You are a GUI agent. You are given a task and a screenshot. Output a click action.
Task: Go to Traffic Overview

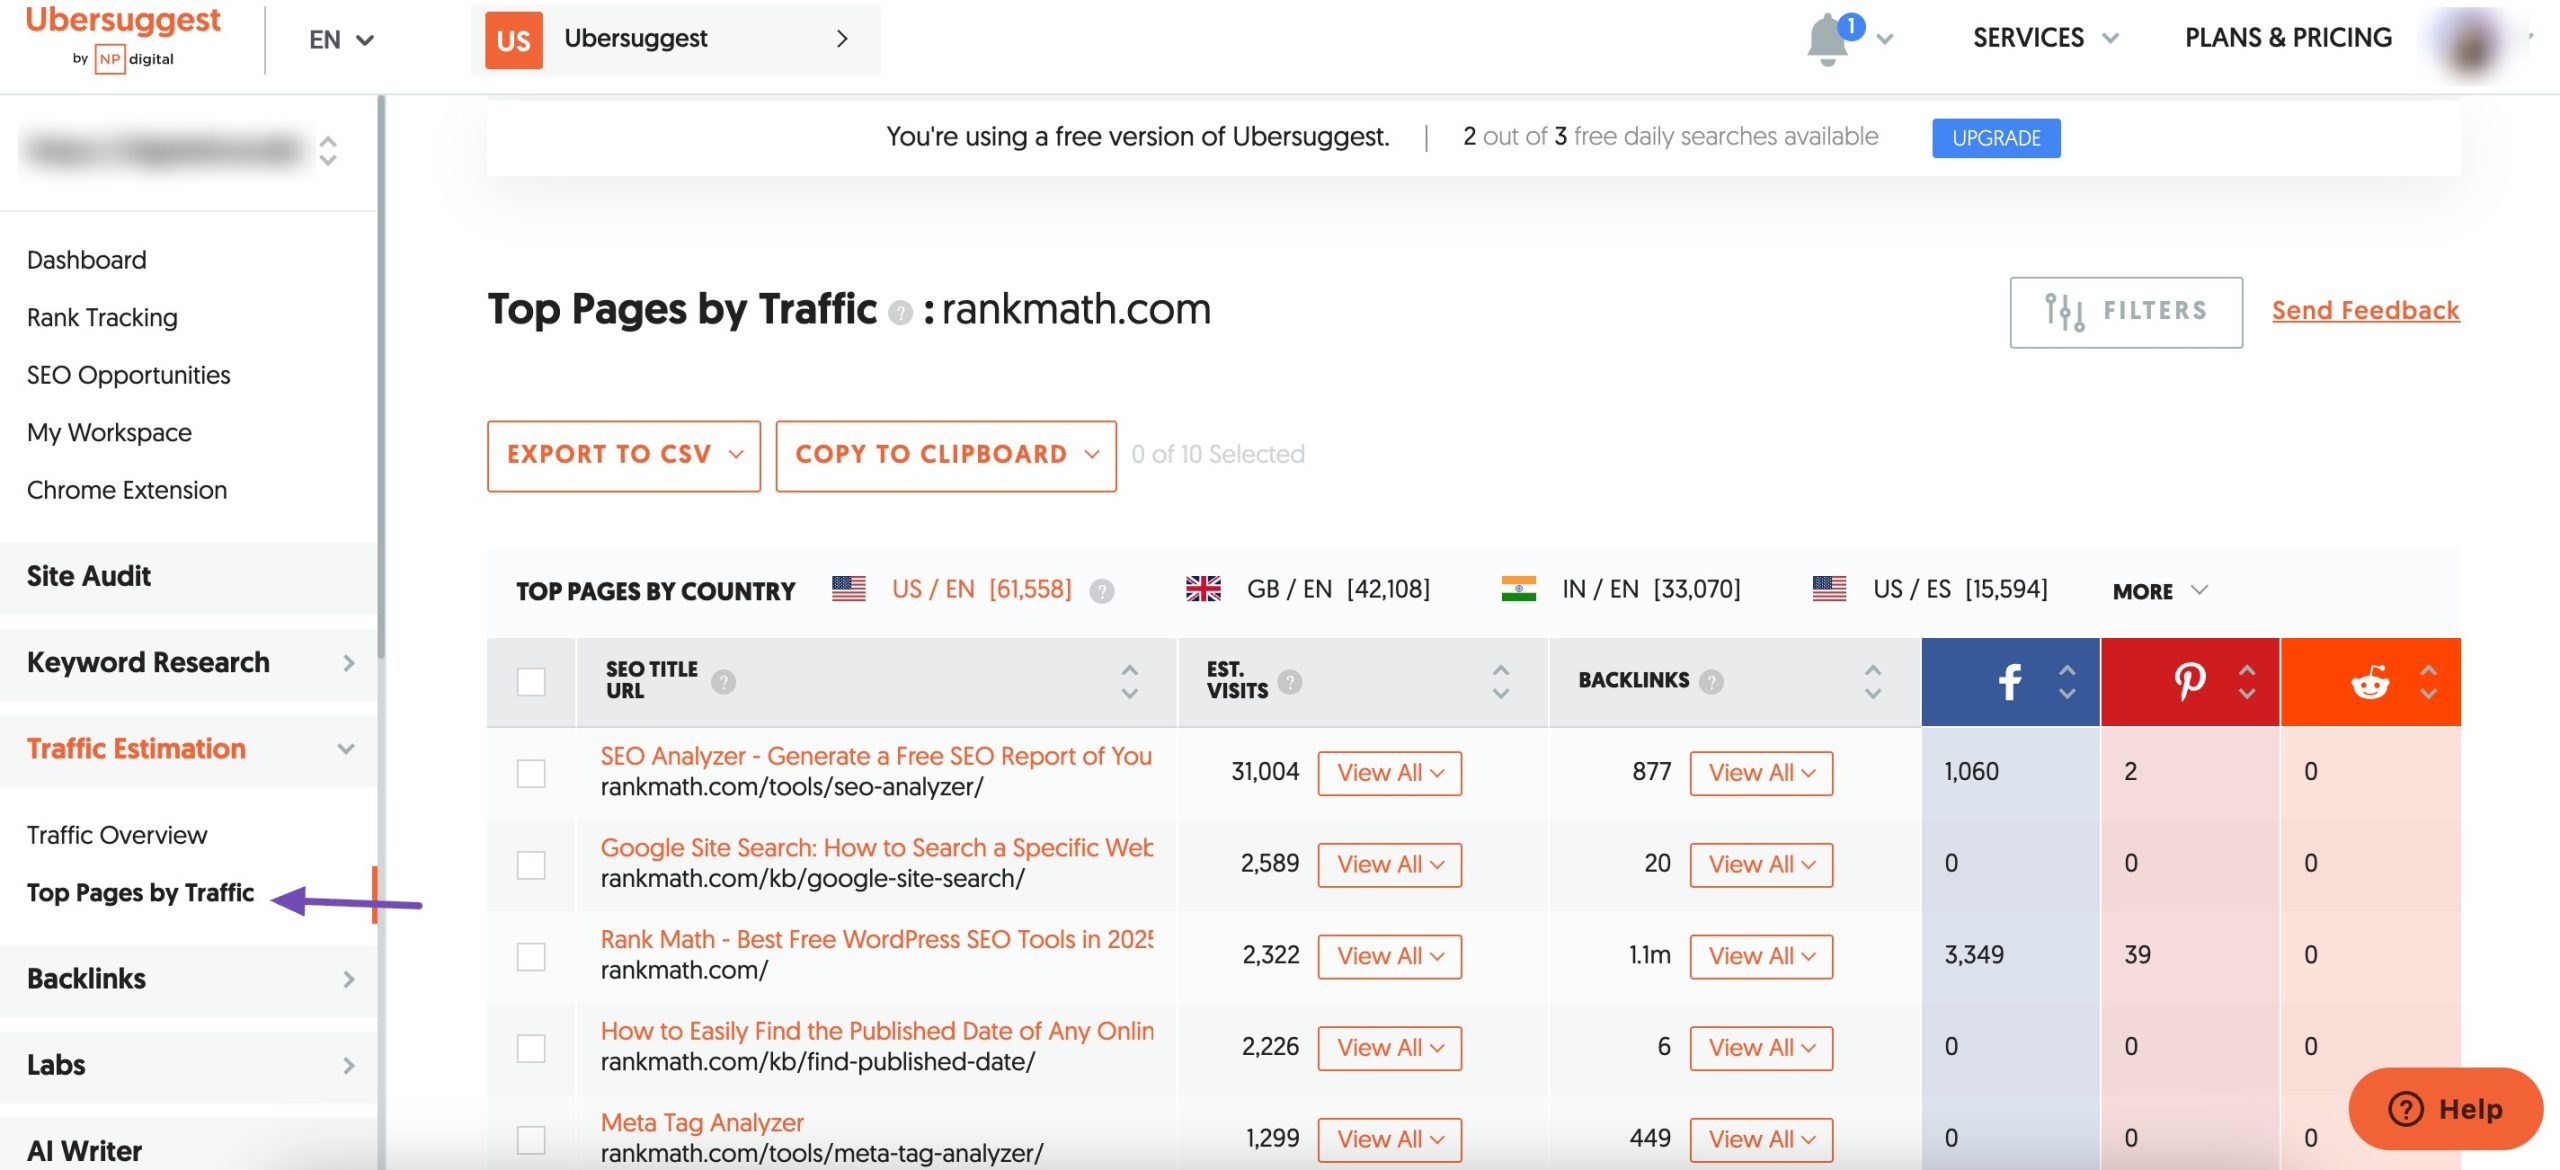click(x=117, y=835)
